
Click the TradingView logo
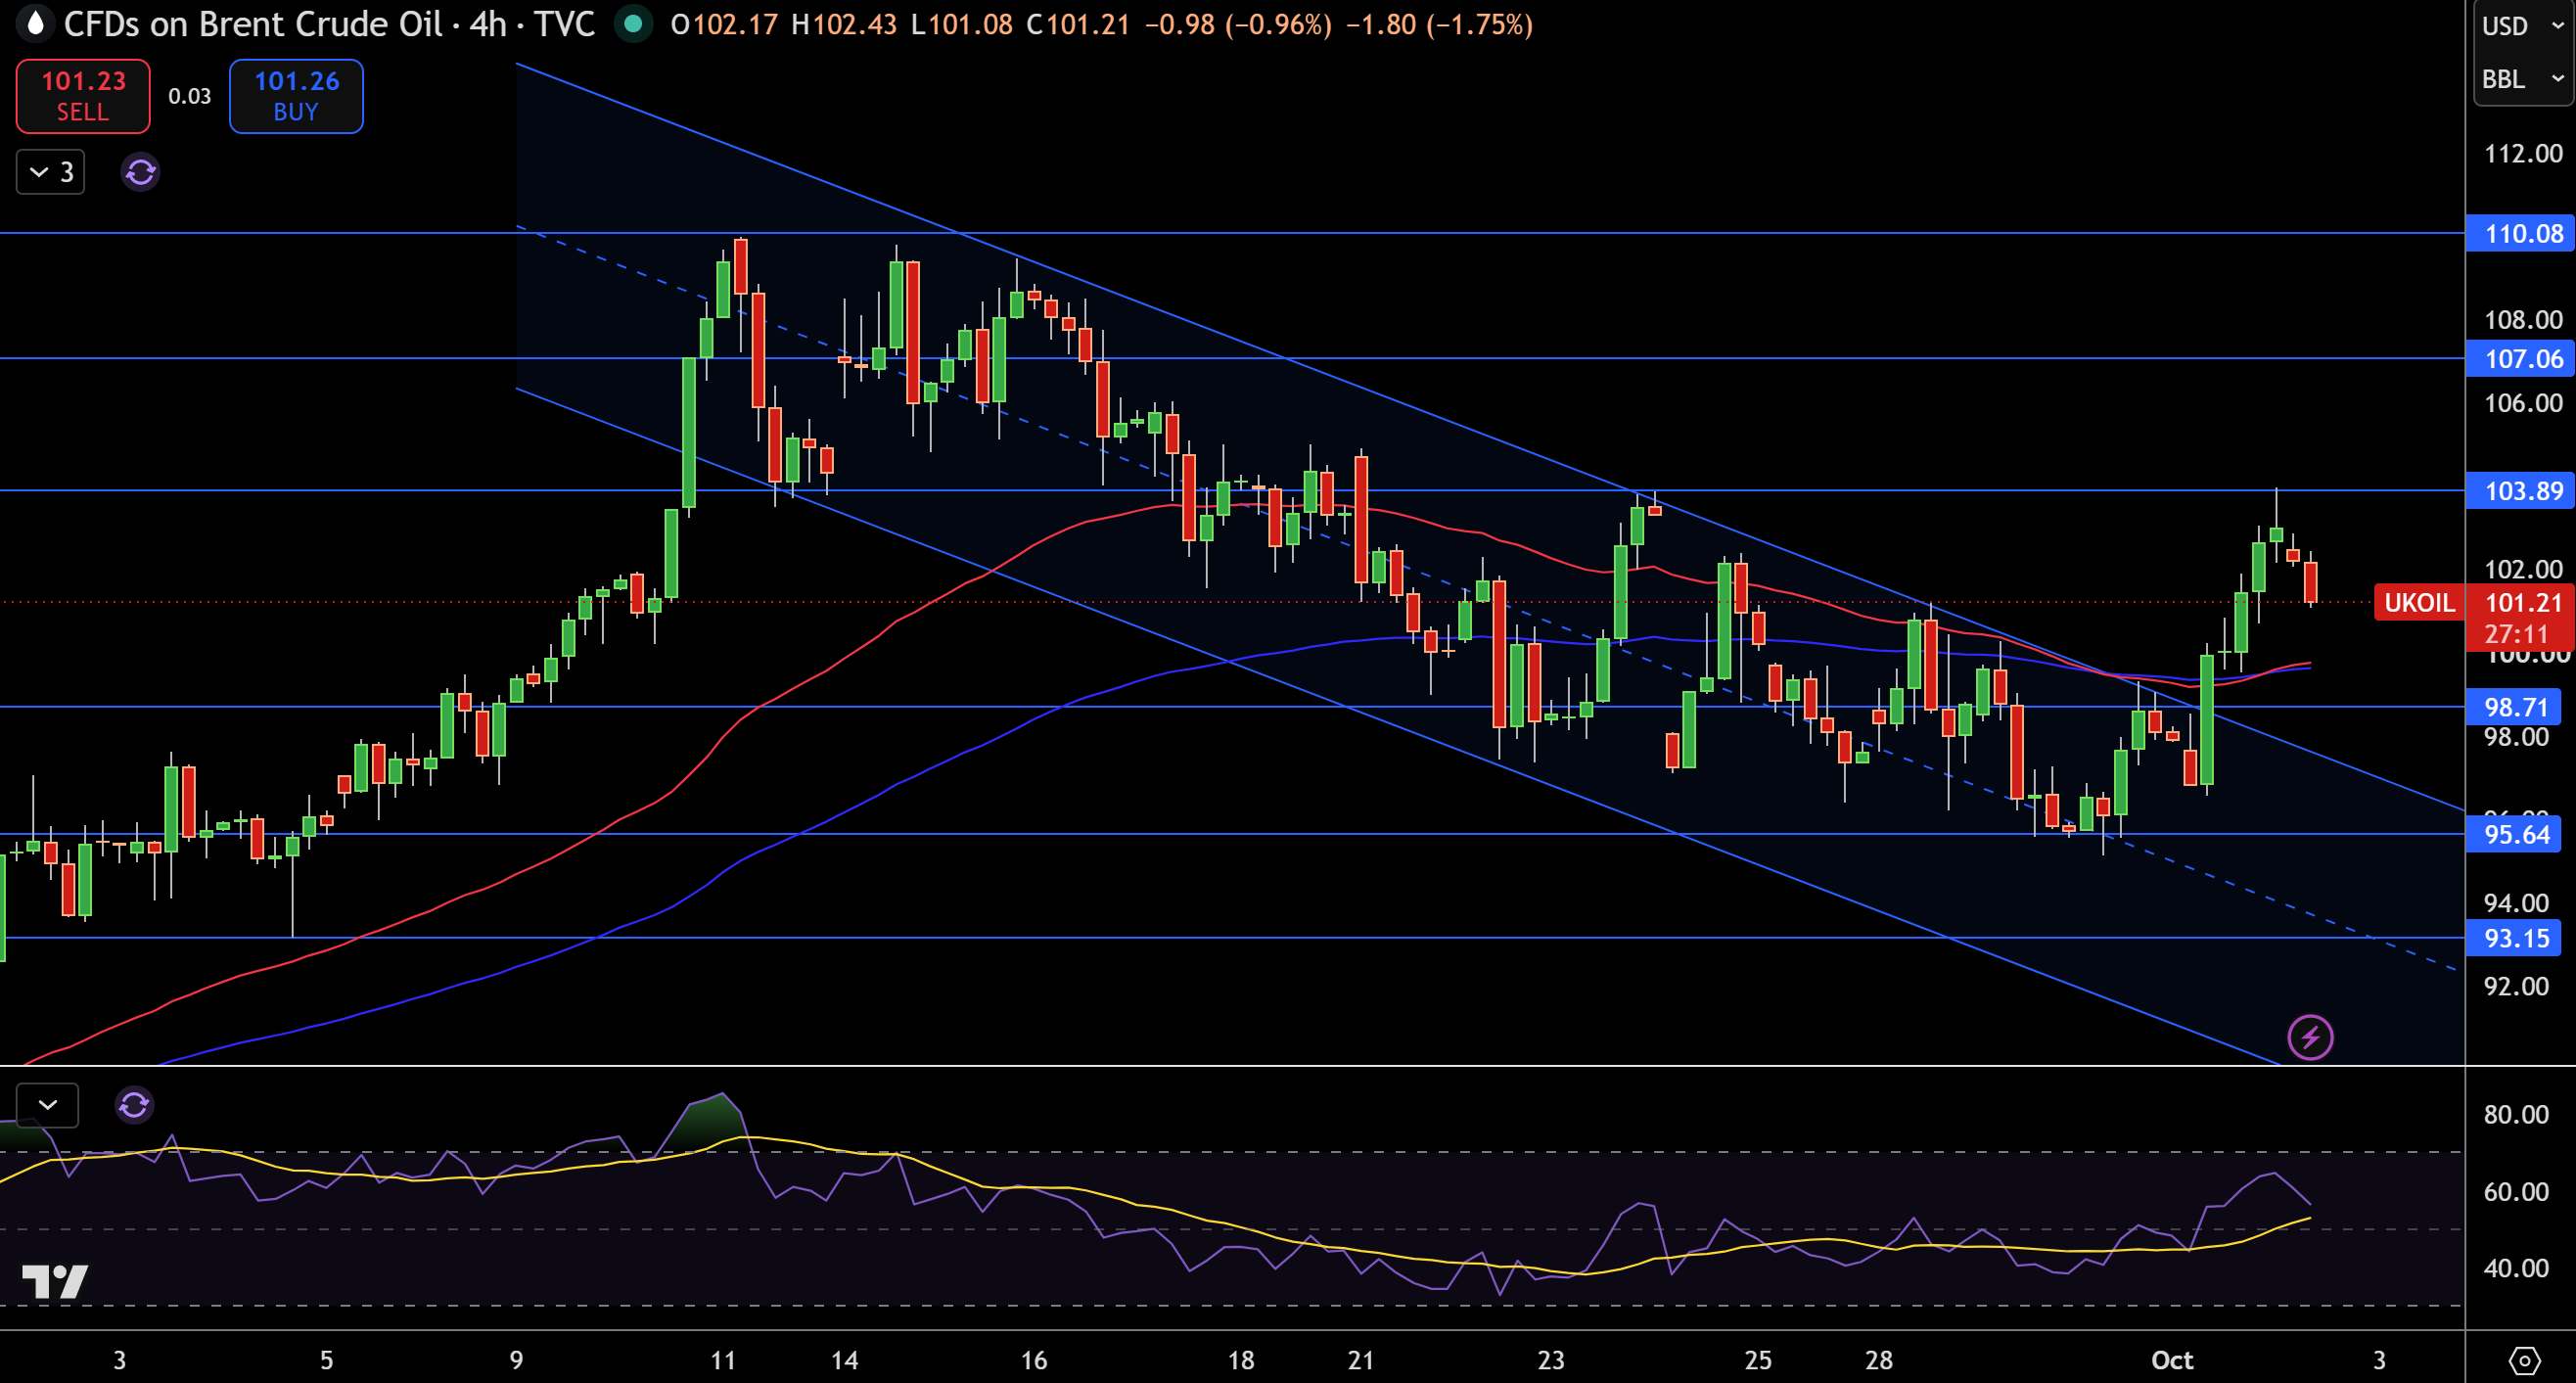(55, 1281)
